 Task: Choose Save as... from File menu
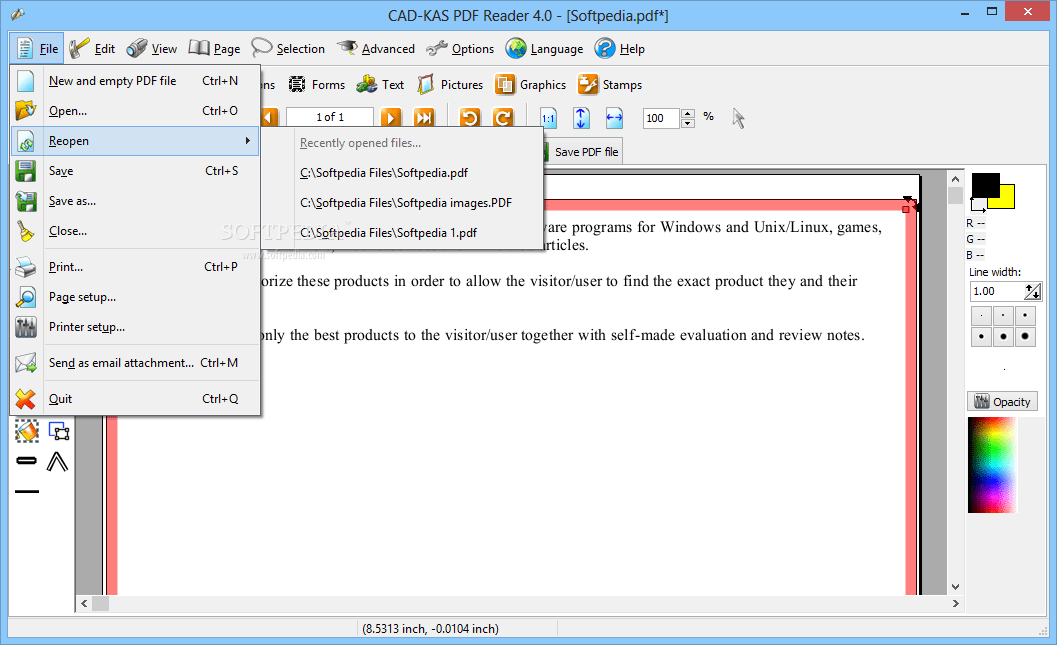pyautogui.click(x=135, y=201)
